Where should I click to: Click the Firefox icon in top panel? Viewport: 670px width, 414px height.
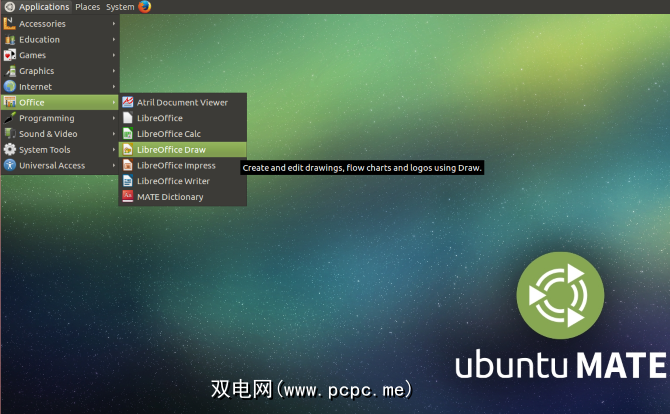coord(145,7)
